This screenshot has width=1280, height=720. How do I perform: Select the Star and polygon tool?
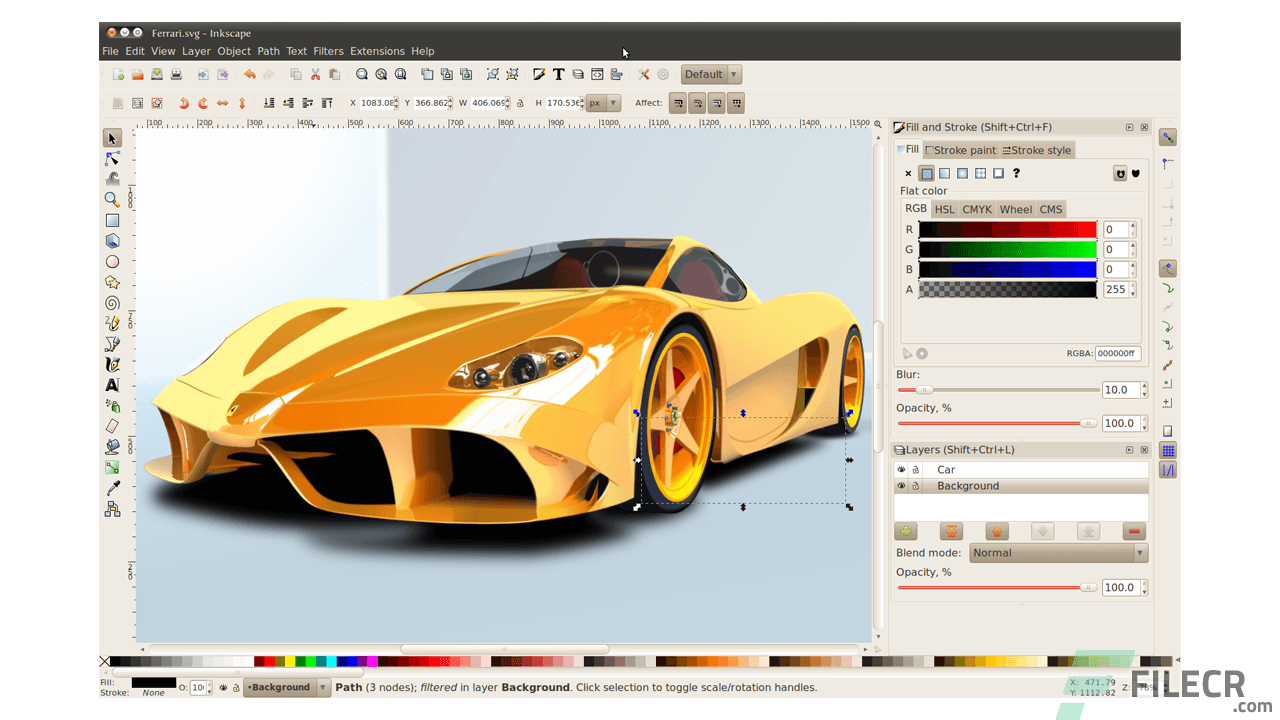(x=112, y=281)
